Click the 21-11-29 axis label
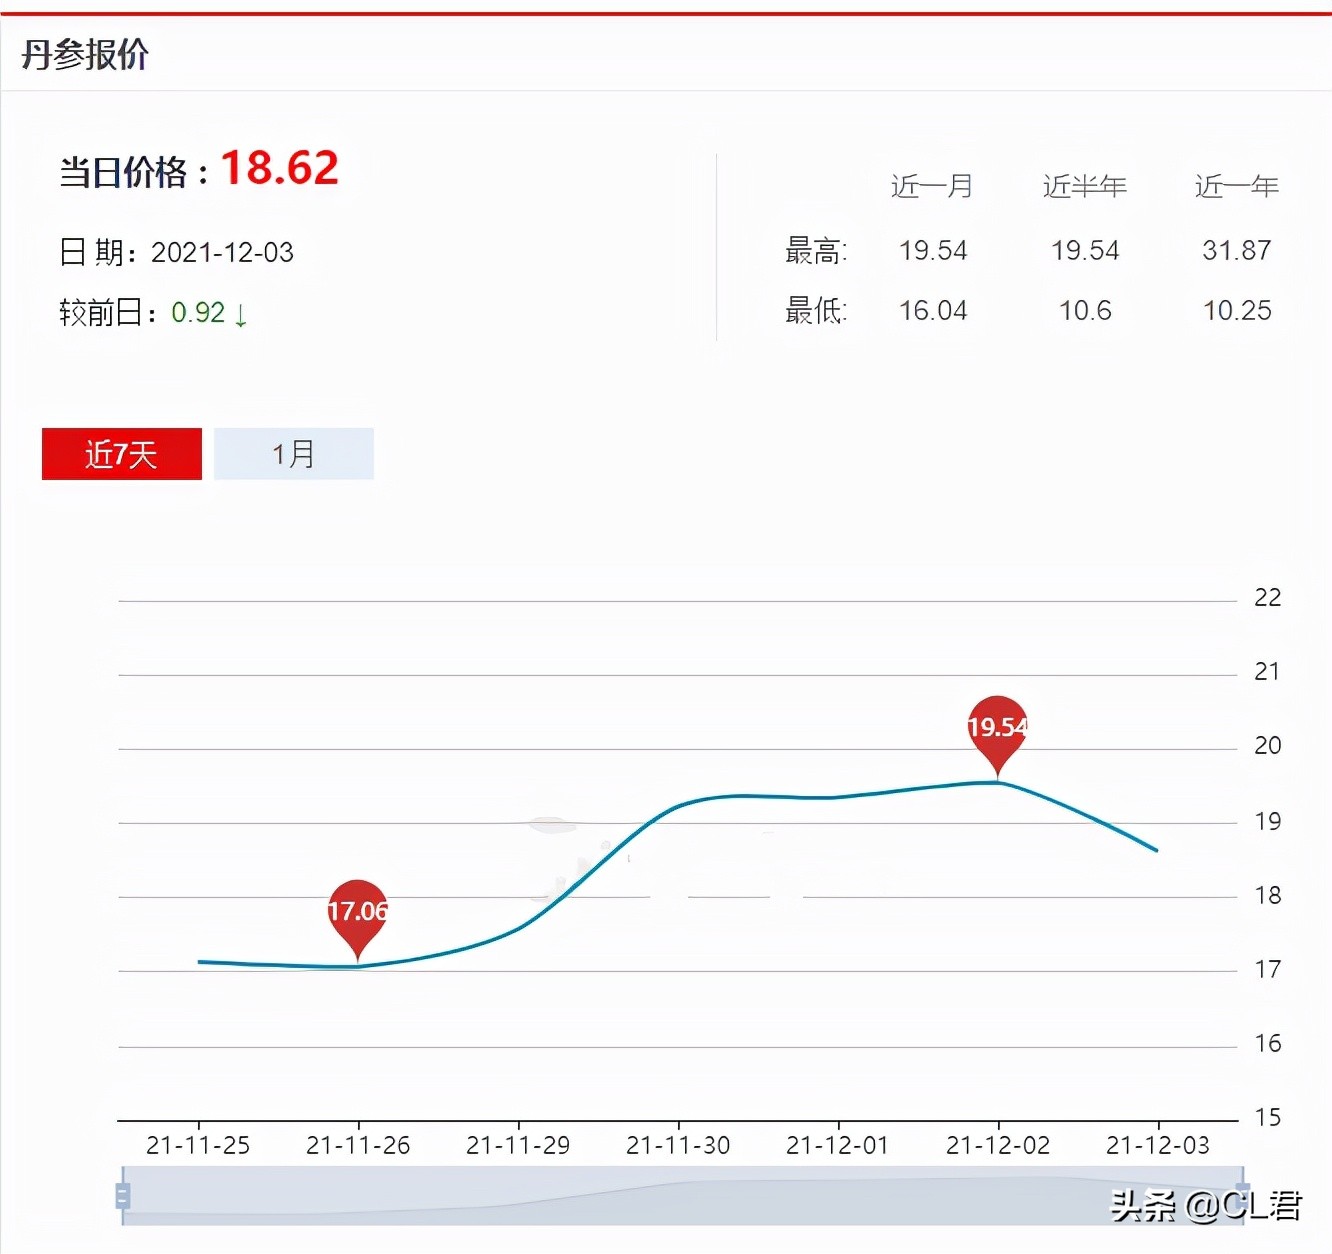Viewport: 1332px width, 1254px height. [518, 1145]
